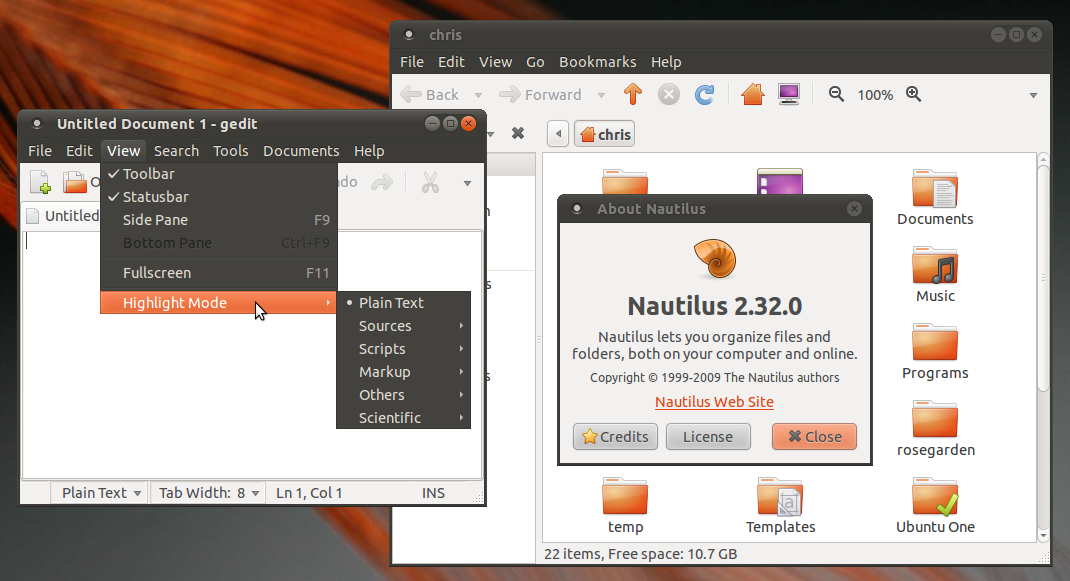Open the Templates folder
Image resolution: width=1070 pixels, height=581 pixels.
[x=780, y=507]
